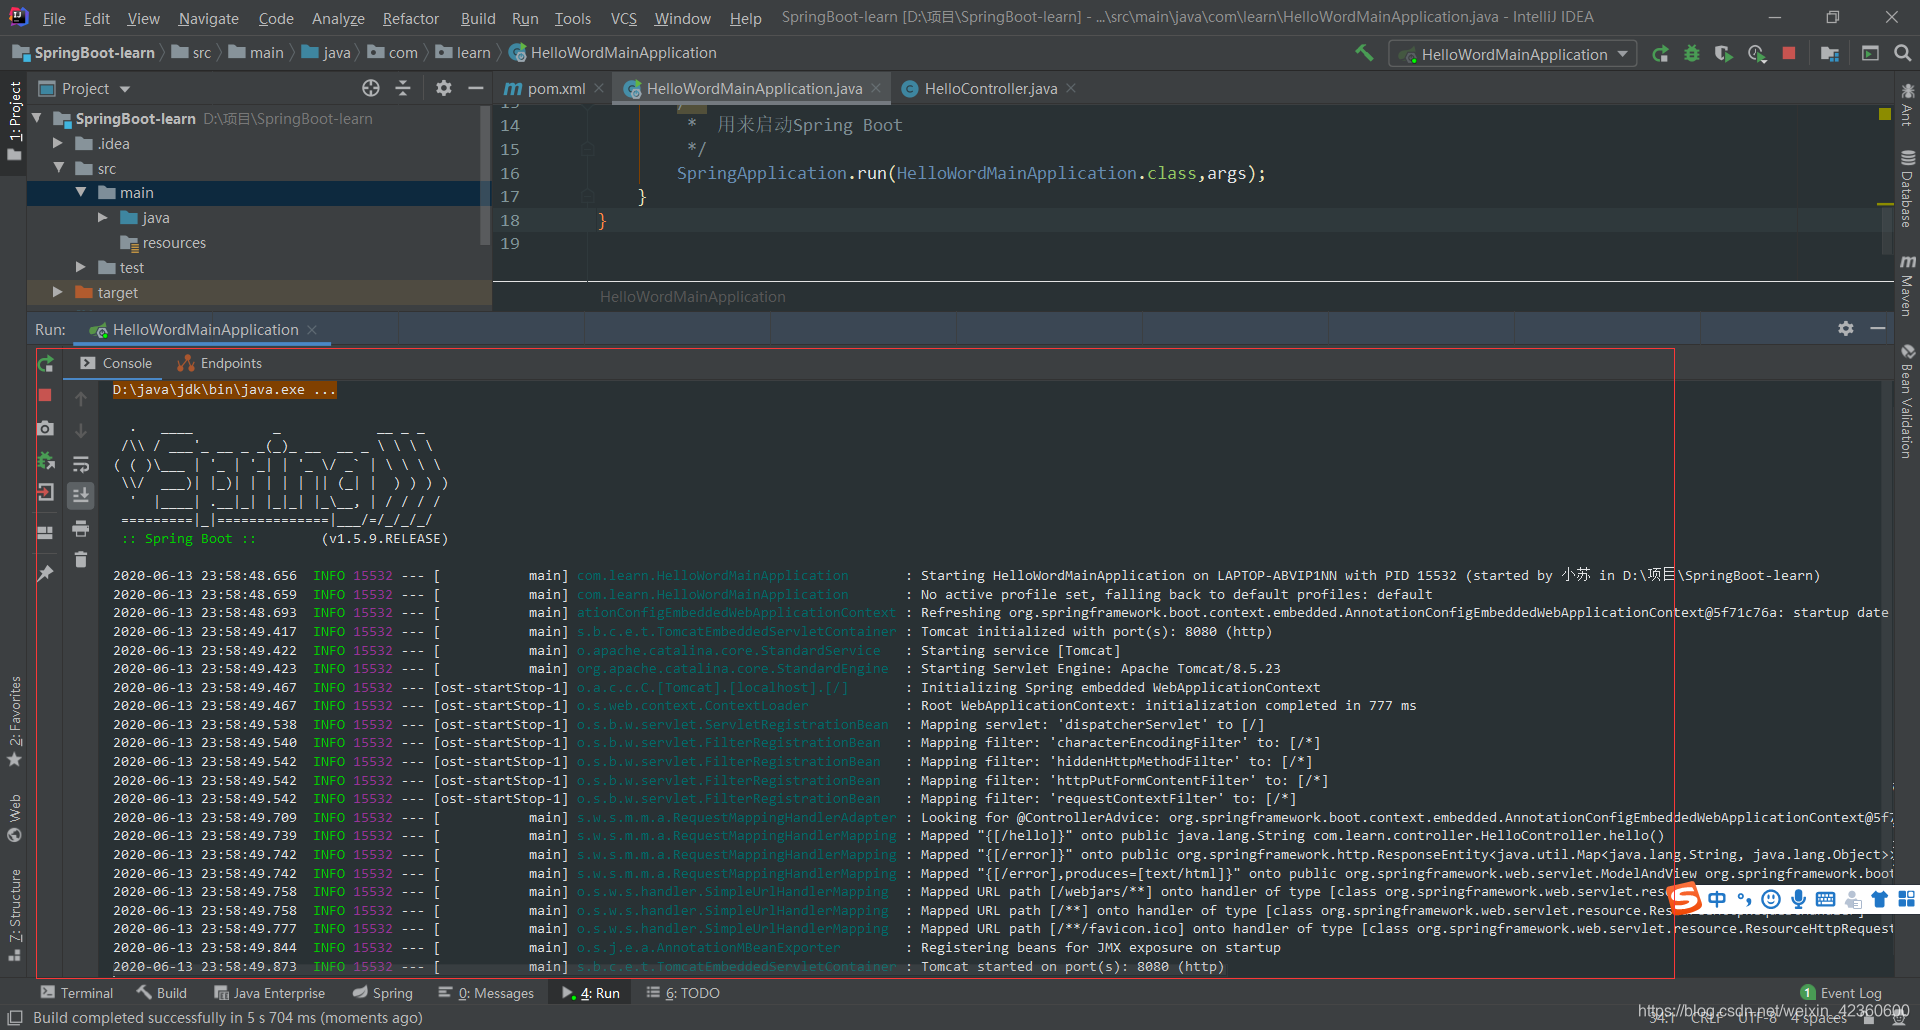Click the Locate target icon in the Project panel
The height and width of the screenshot is (1030, 1920).
[371, 88]
